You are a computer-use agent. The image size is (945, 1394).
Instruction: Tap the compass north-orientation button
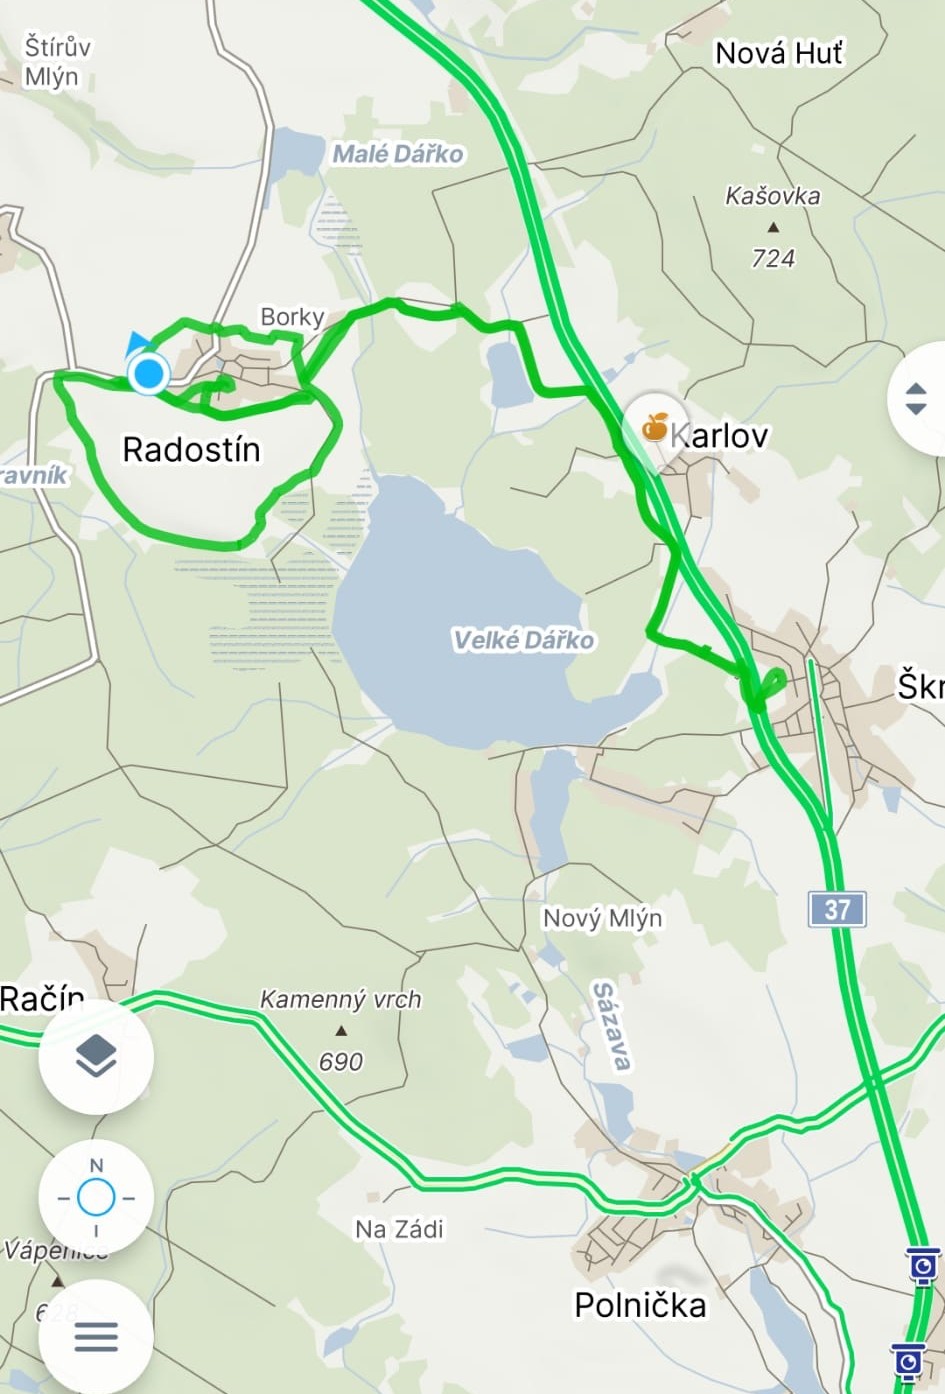pos(96,1196)
